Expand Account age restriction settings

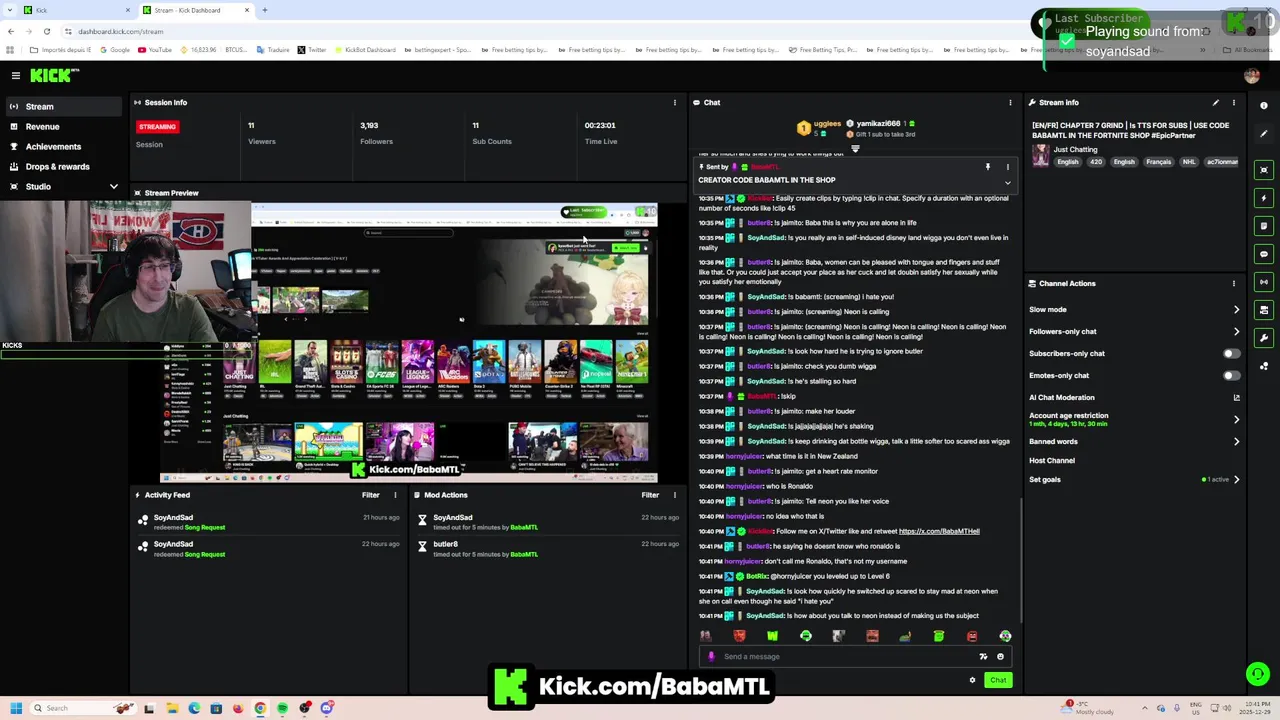(1236, 419)
